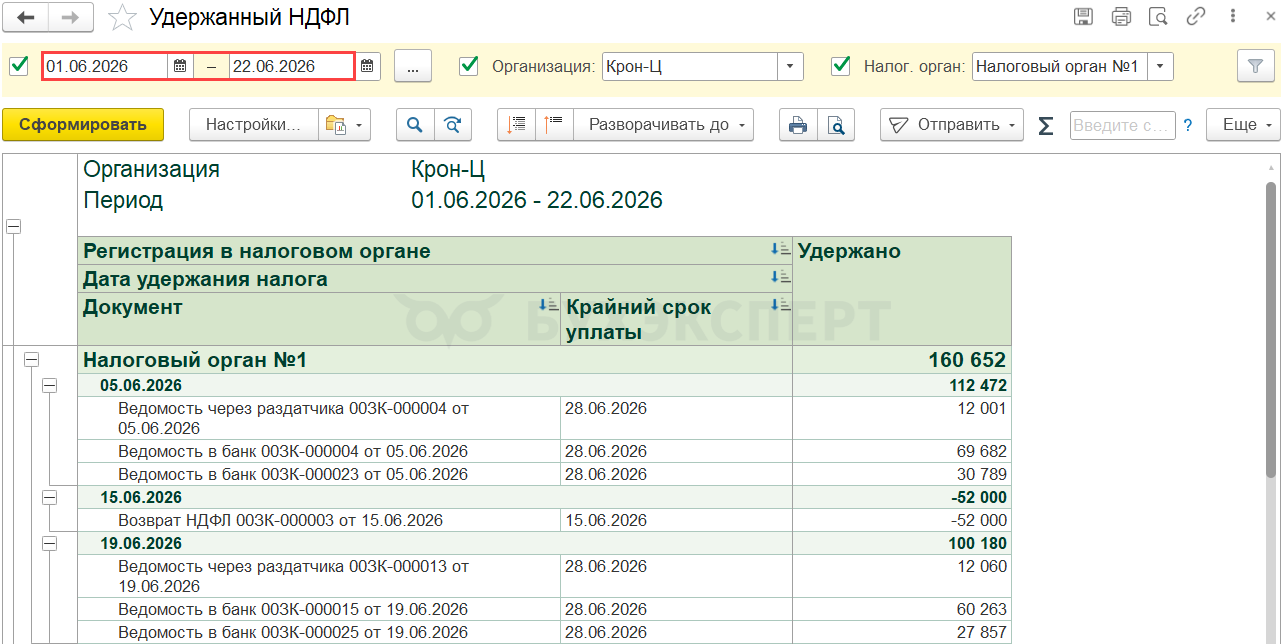1284x644 pixels.
Task: Click the 100 180 subtotal cell
Action: (x=902, y=543)
